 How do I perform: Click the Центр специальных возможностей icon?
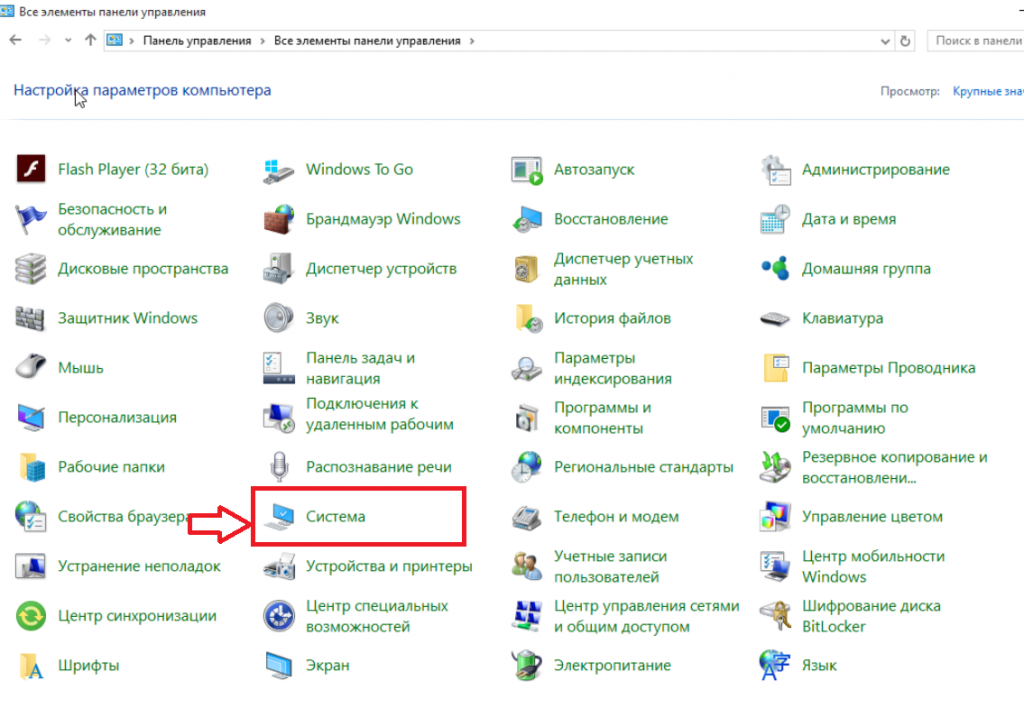coord(279,616)
